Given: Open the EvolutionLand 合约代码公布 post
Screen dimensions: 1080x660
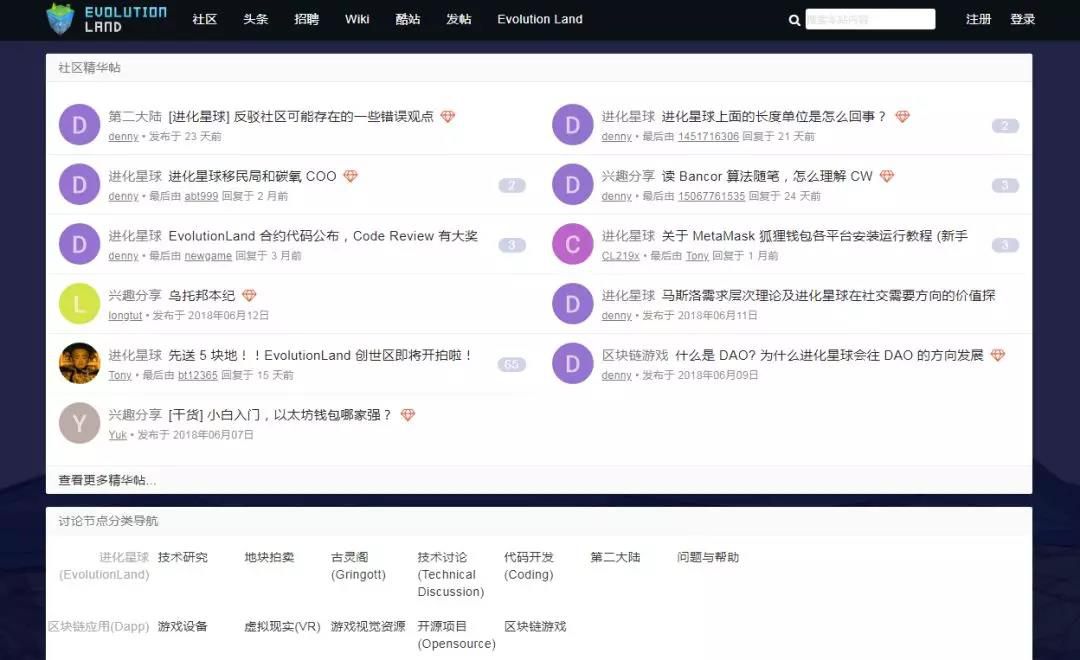Looking at the screenshot, I should [x=322, y=236].
